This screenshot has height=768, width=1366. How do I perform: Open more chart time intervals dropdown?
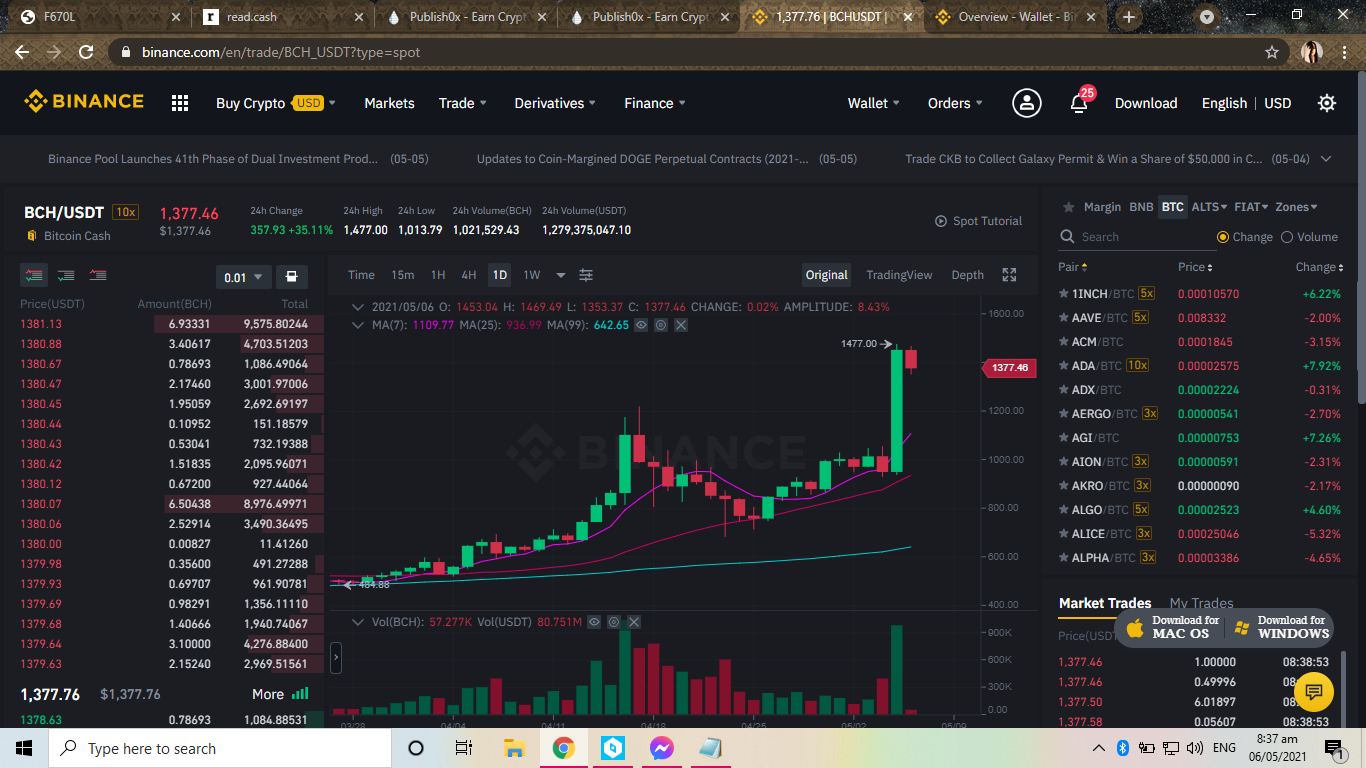561,275
